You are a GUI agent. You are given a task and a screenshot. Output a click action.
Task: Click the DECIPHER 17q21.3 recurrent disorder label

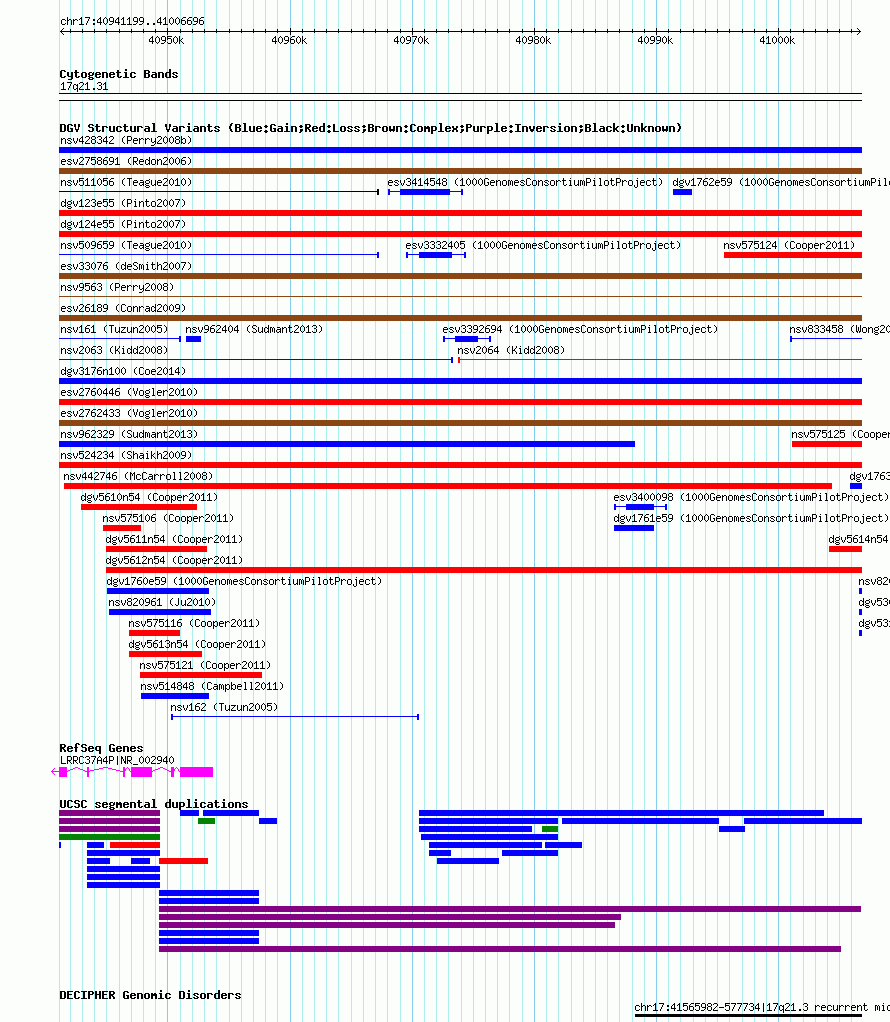click(x=762, y=1007)
